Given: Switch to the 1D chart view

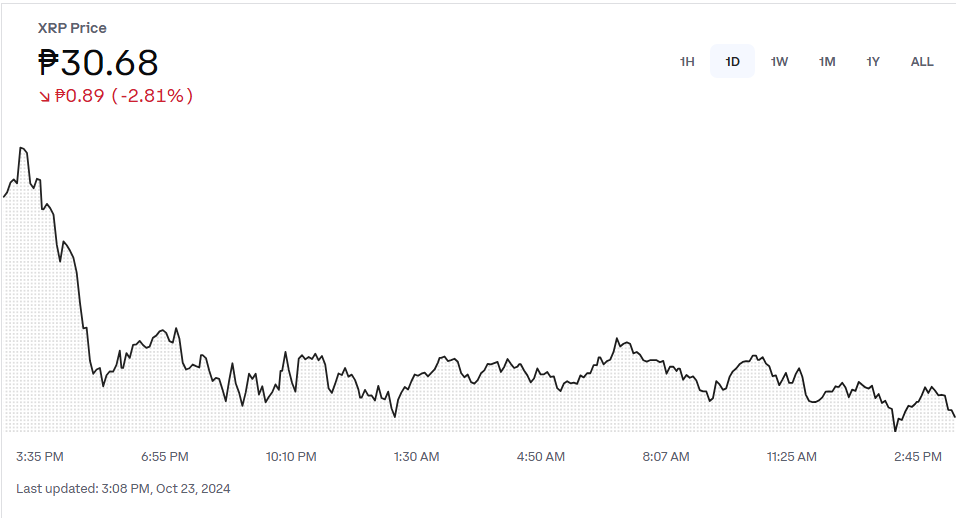Looking at the screenshot, I should 733,62.
